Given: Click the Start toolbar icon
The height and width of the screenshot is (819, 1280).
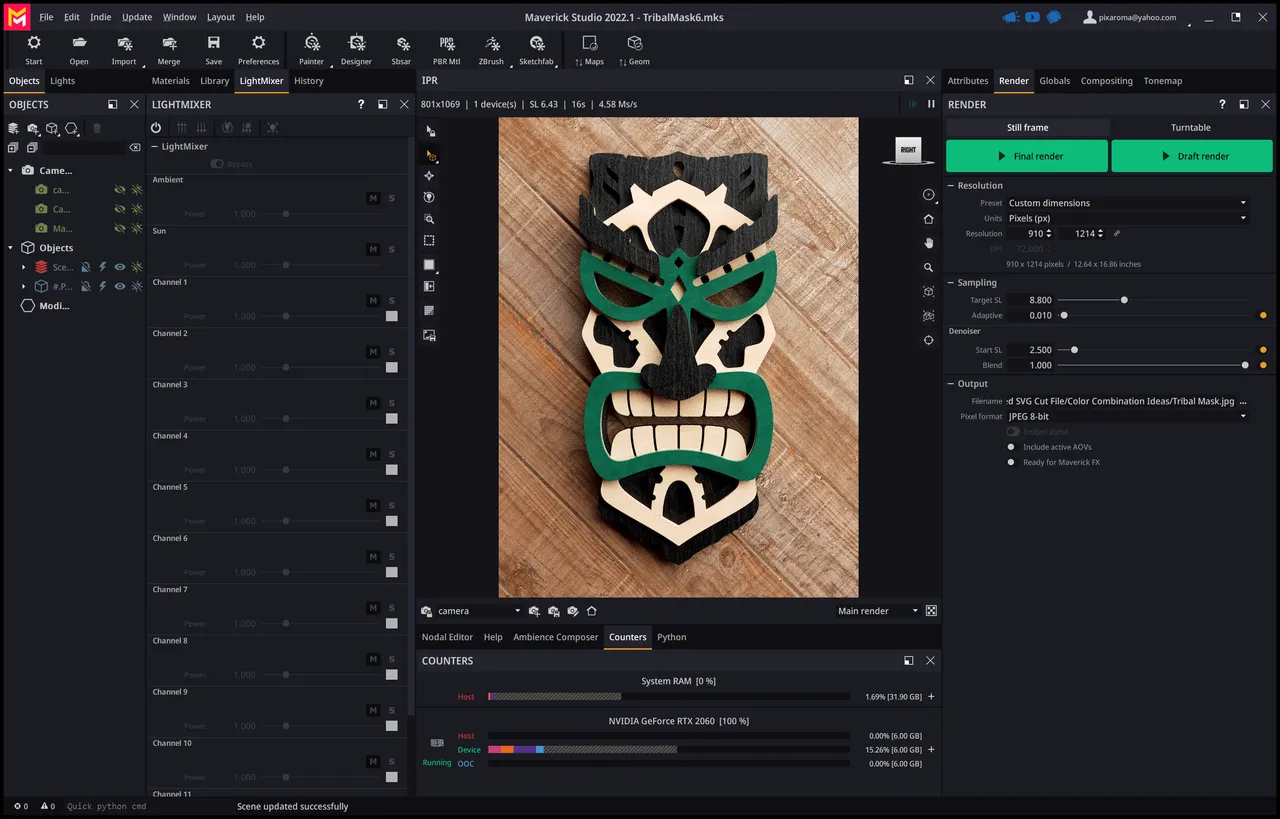Looking at the screenshot, I should coord(34,49).
